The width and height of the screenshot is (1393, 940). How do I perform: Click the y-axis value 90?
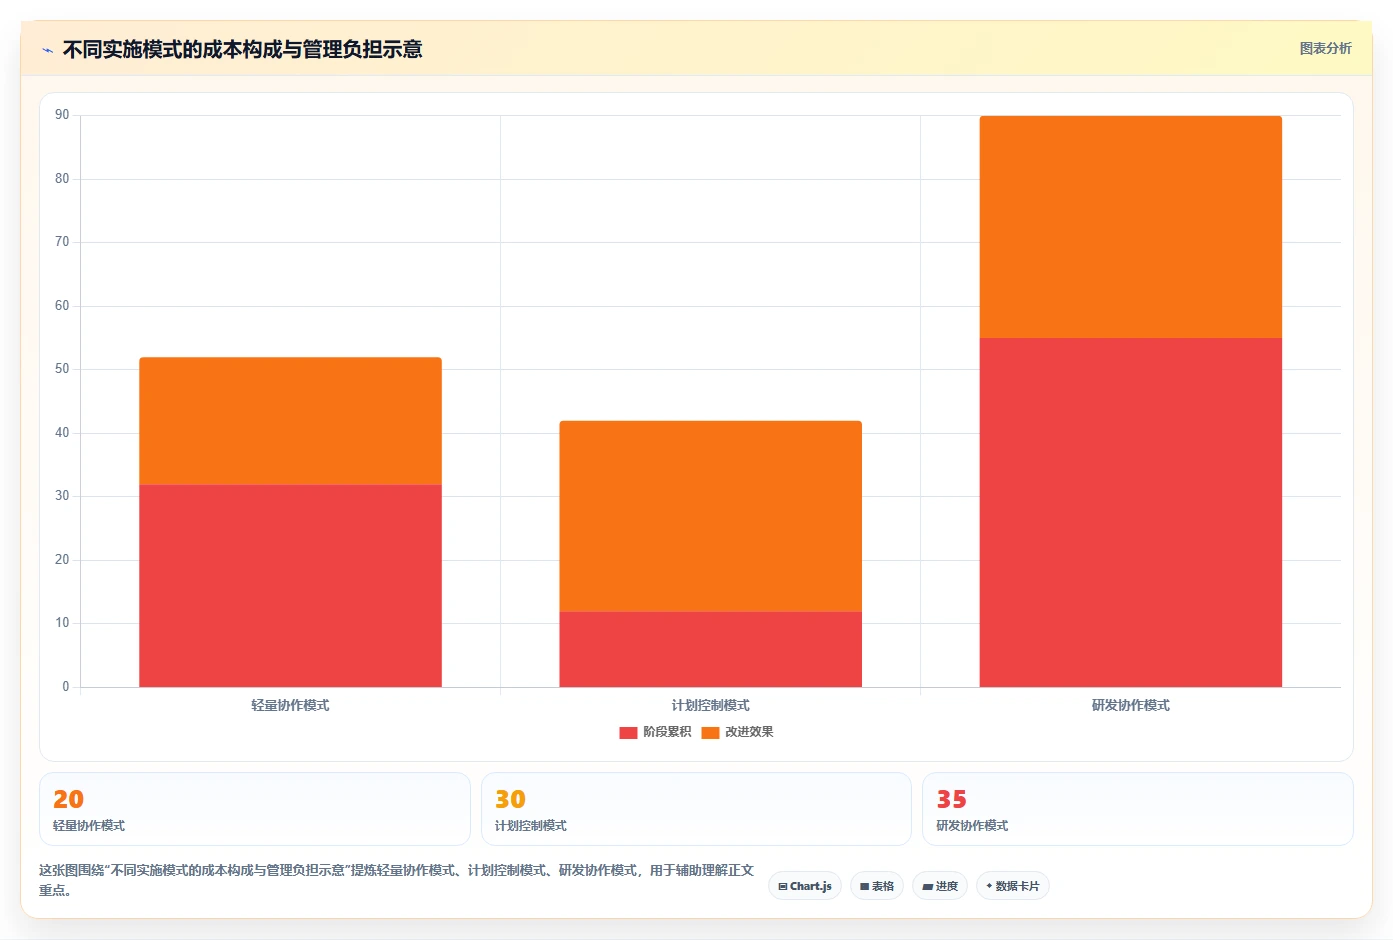click(62, 115)
